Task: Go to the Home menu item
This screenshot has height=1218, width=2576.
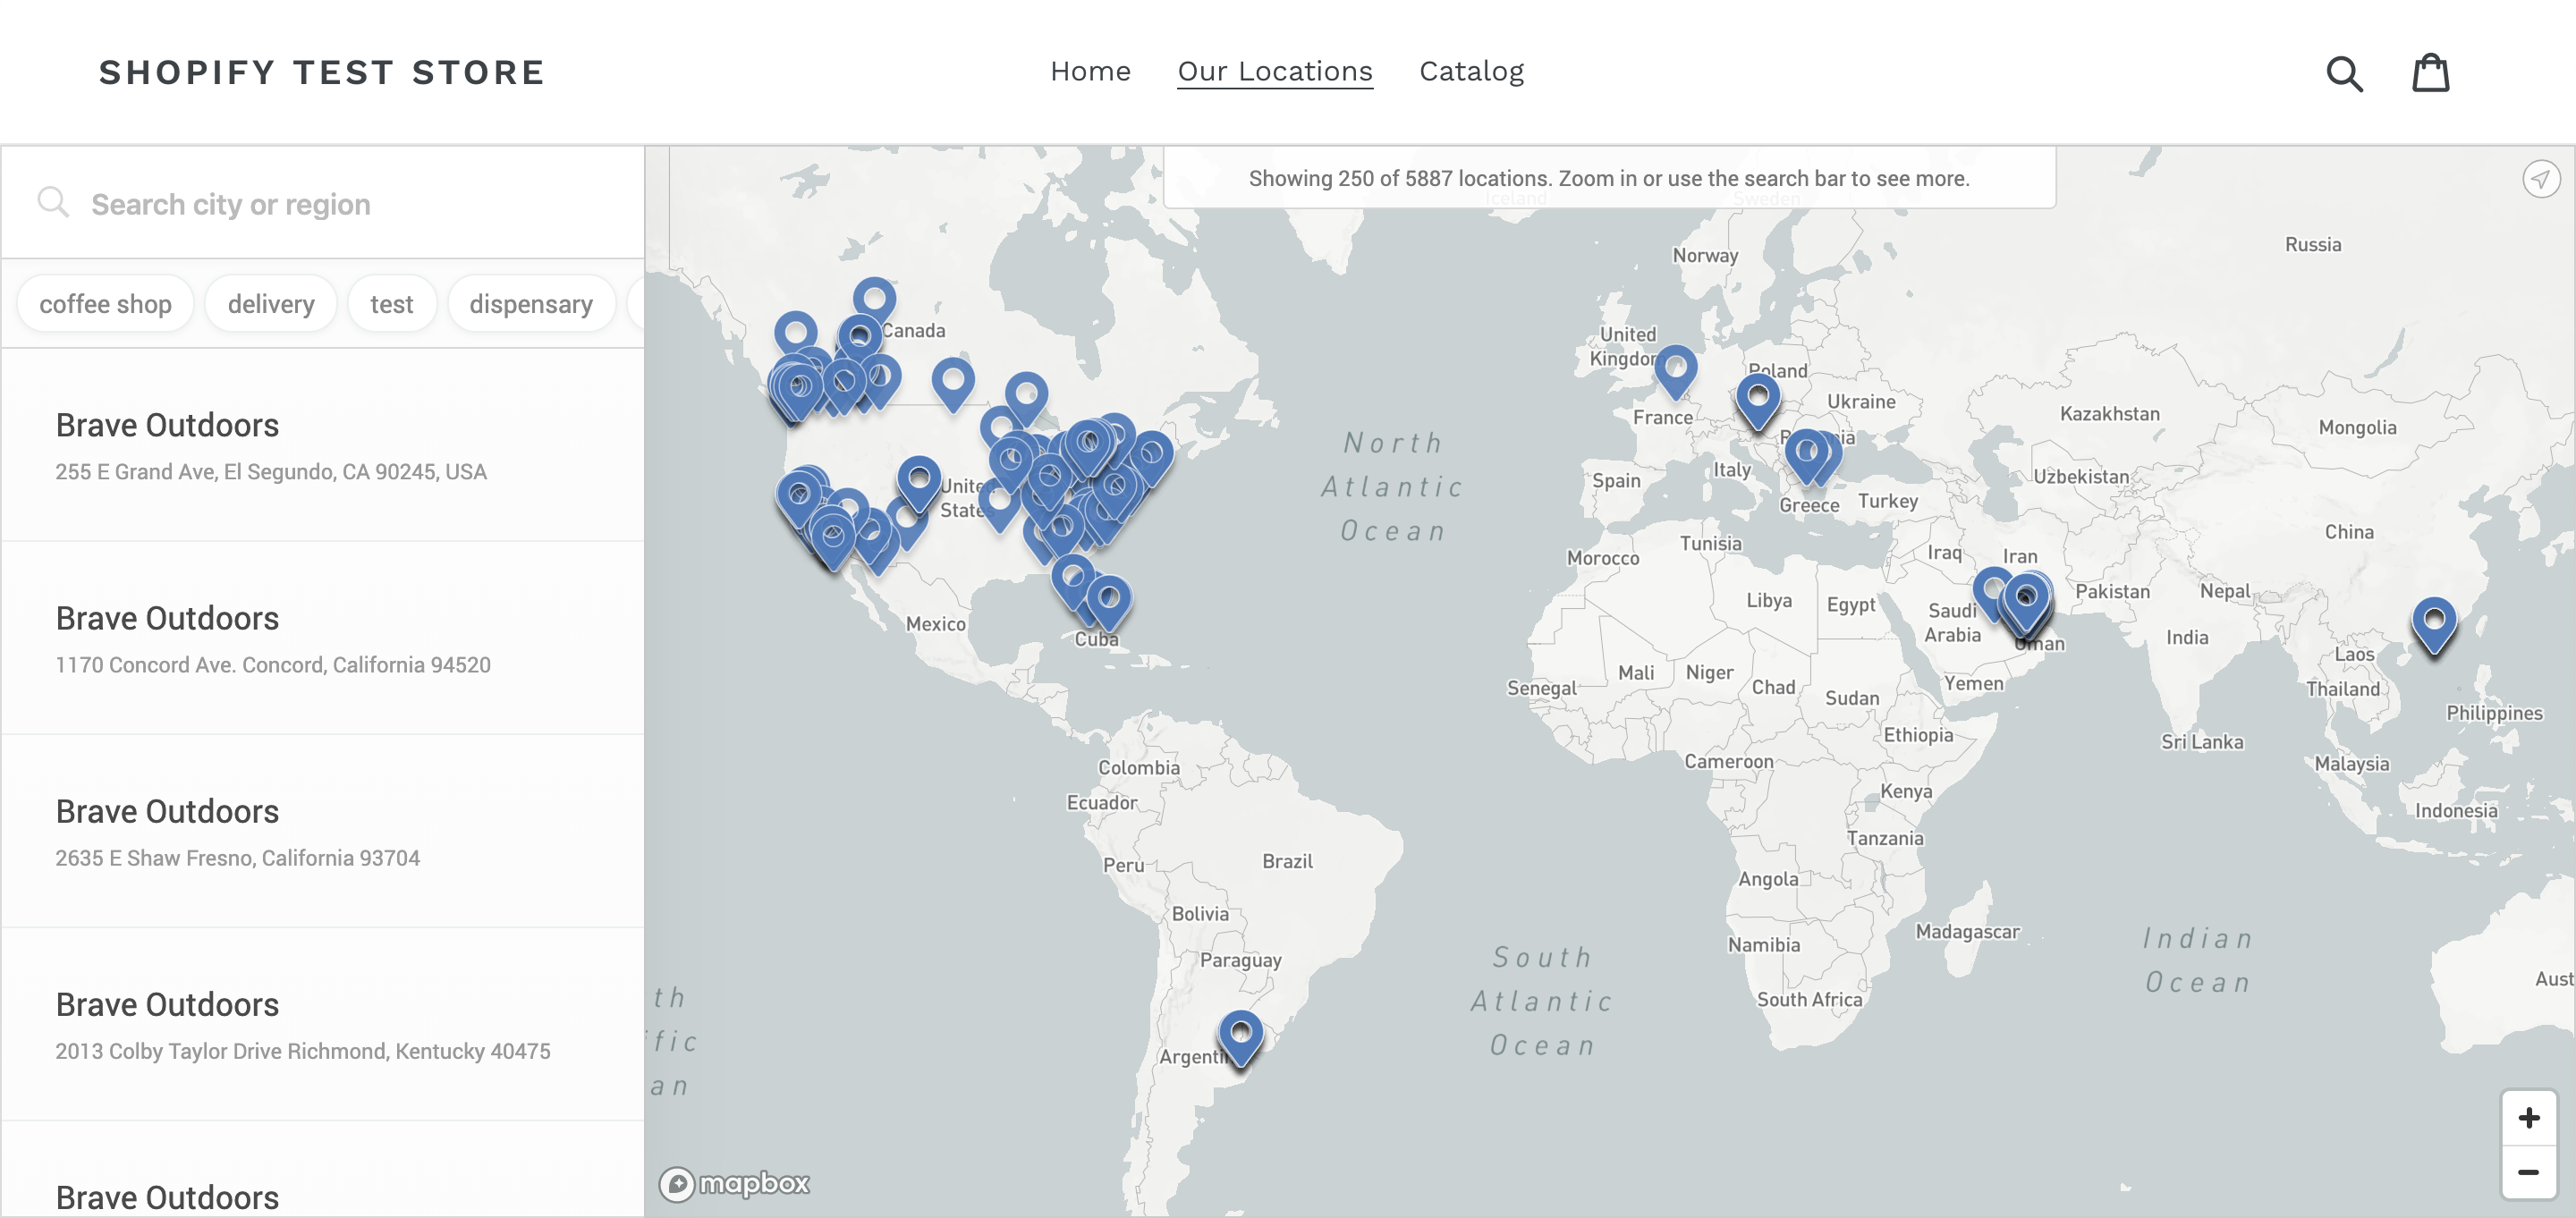Action: (x=1090, y=71)
